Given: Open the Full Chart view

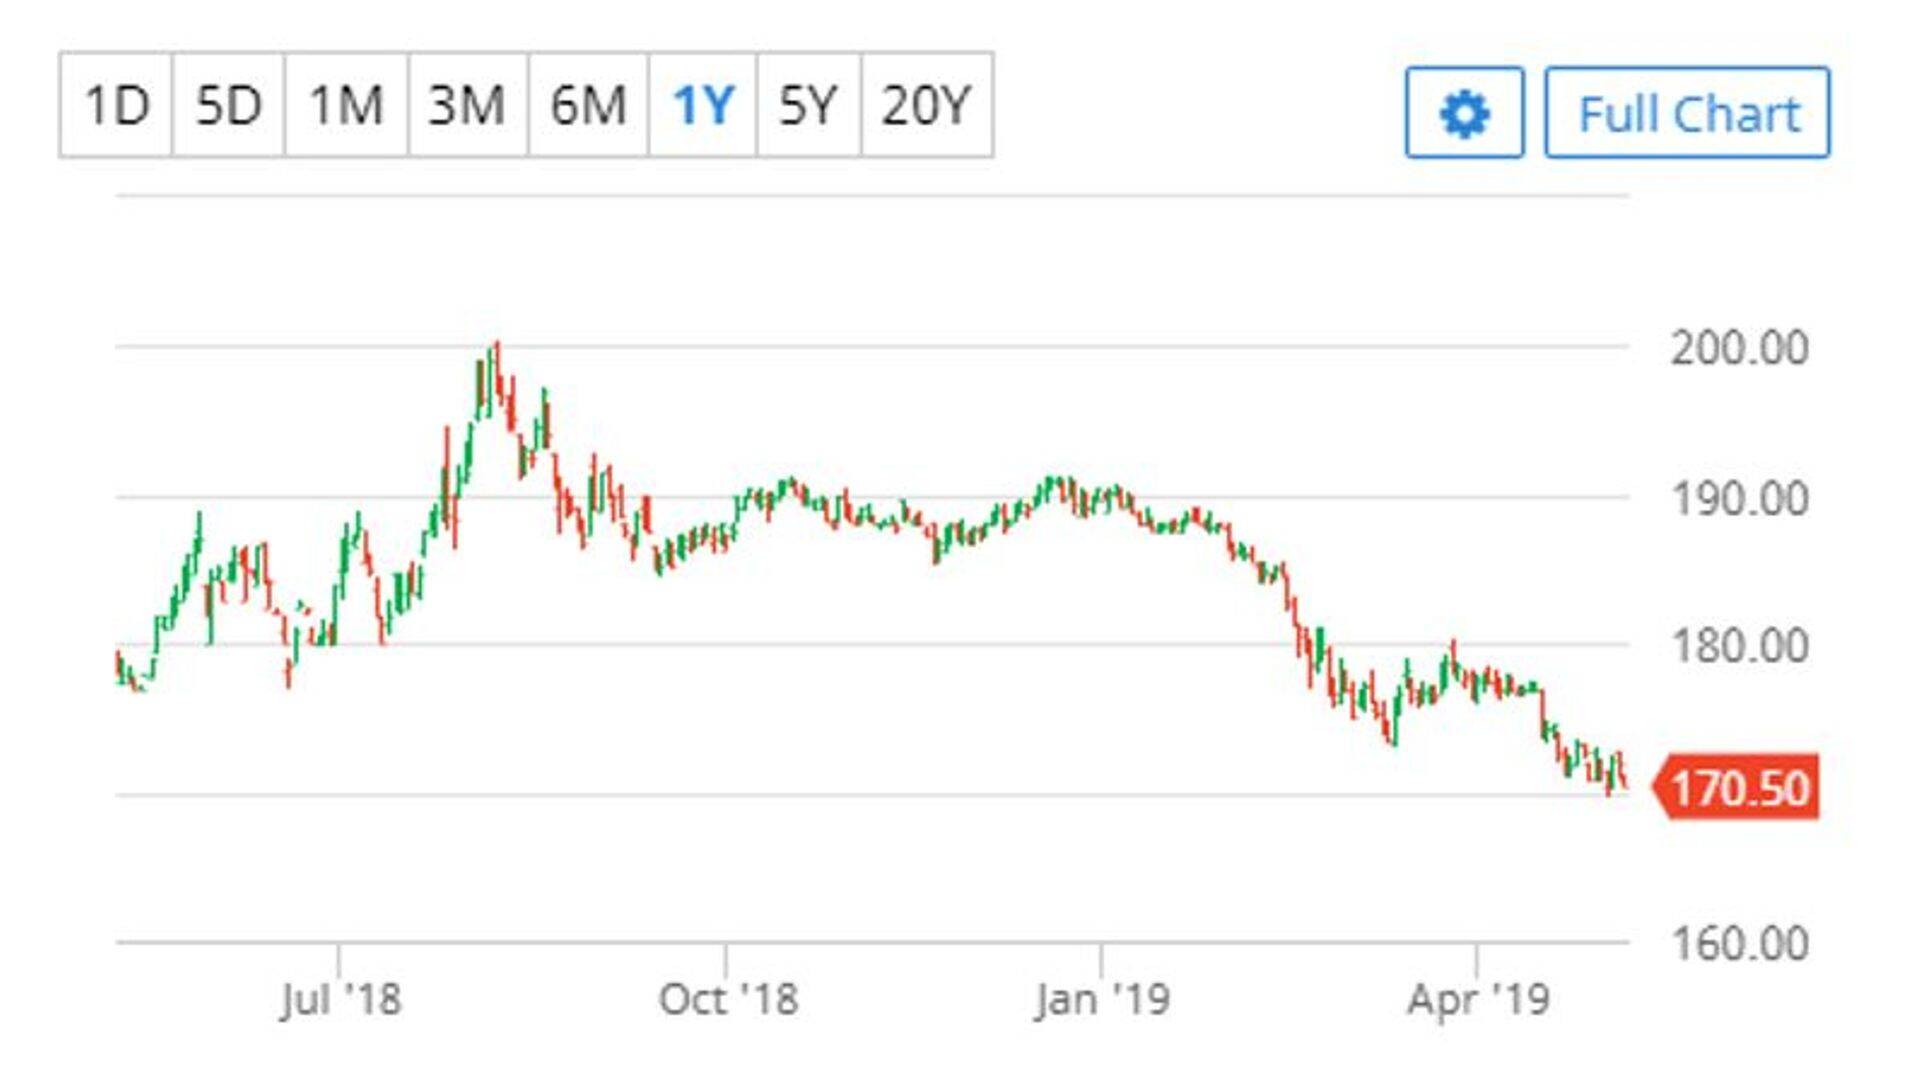Looking at the screenshot, I should coord(1688,113).
